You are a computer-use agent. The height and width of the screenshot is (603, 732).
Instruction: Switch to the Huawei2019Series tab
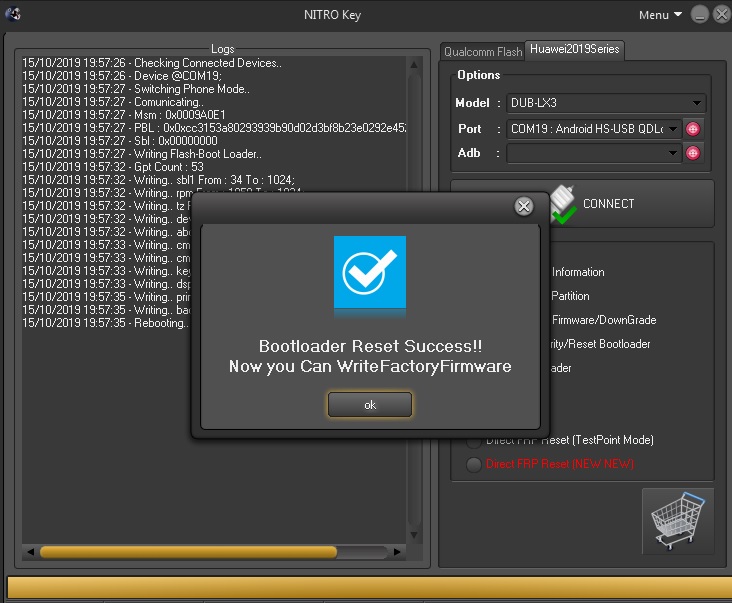click(574, 49)
